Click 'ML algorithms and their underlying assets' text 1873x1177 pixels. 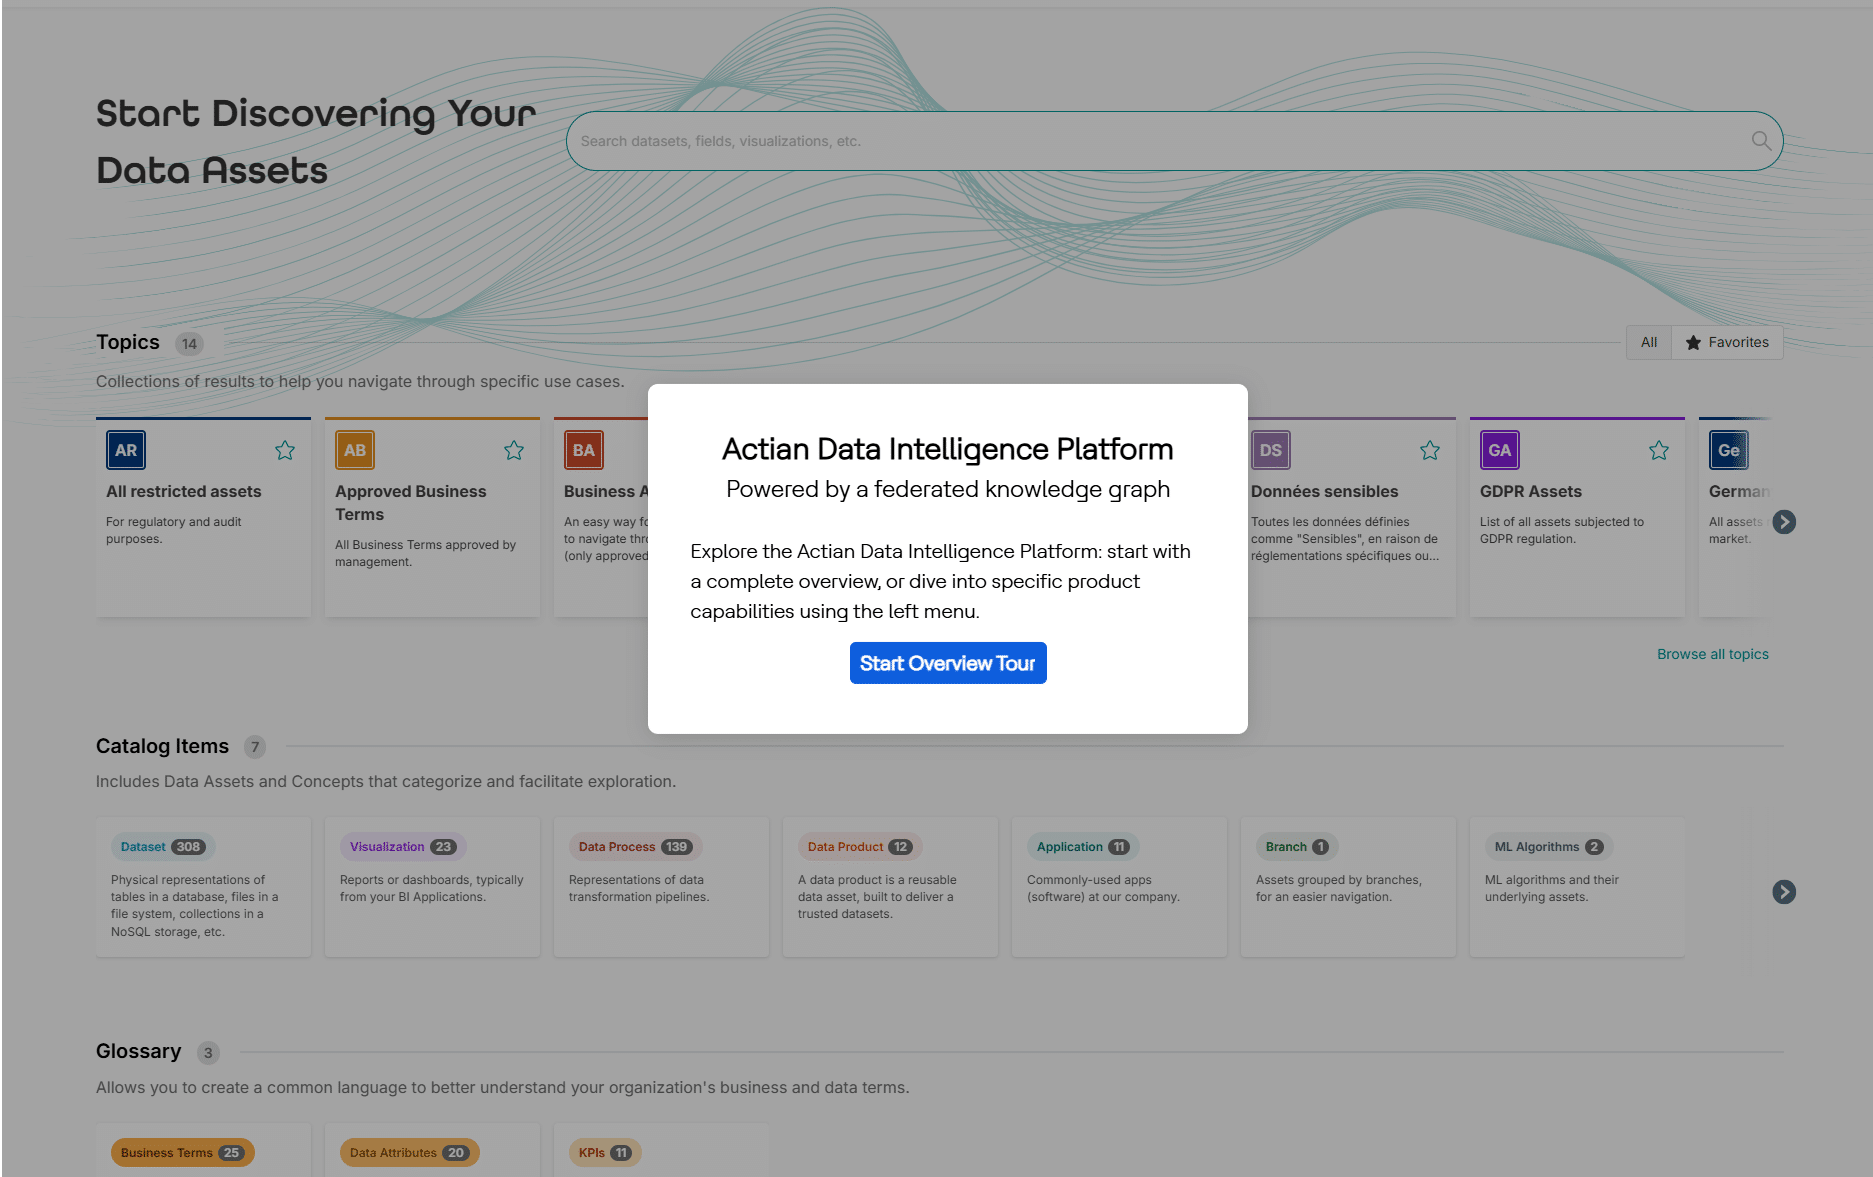[1552, 888]
